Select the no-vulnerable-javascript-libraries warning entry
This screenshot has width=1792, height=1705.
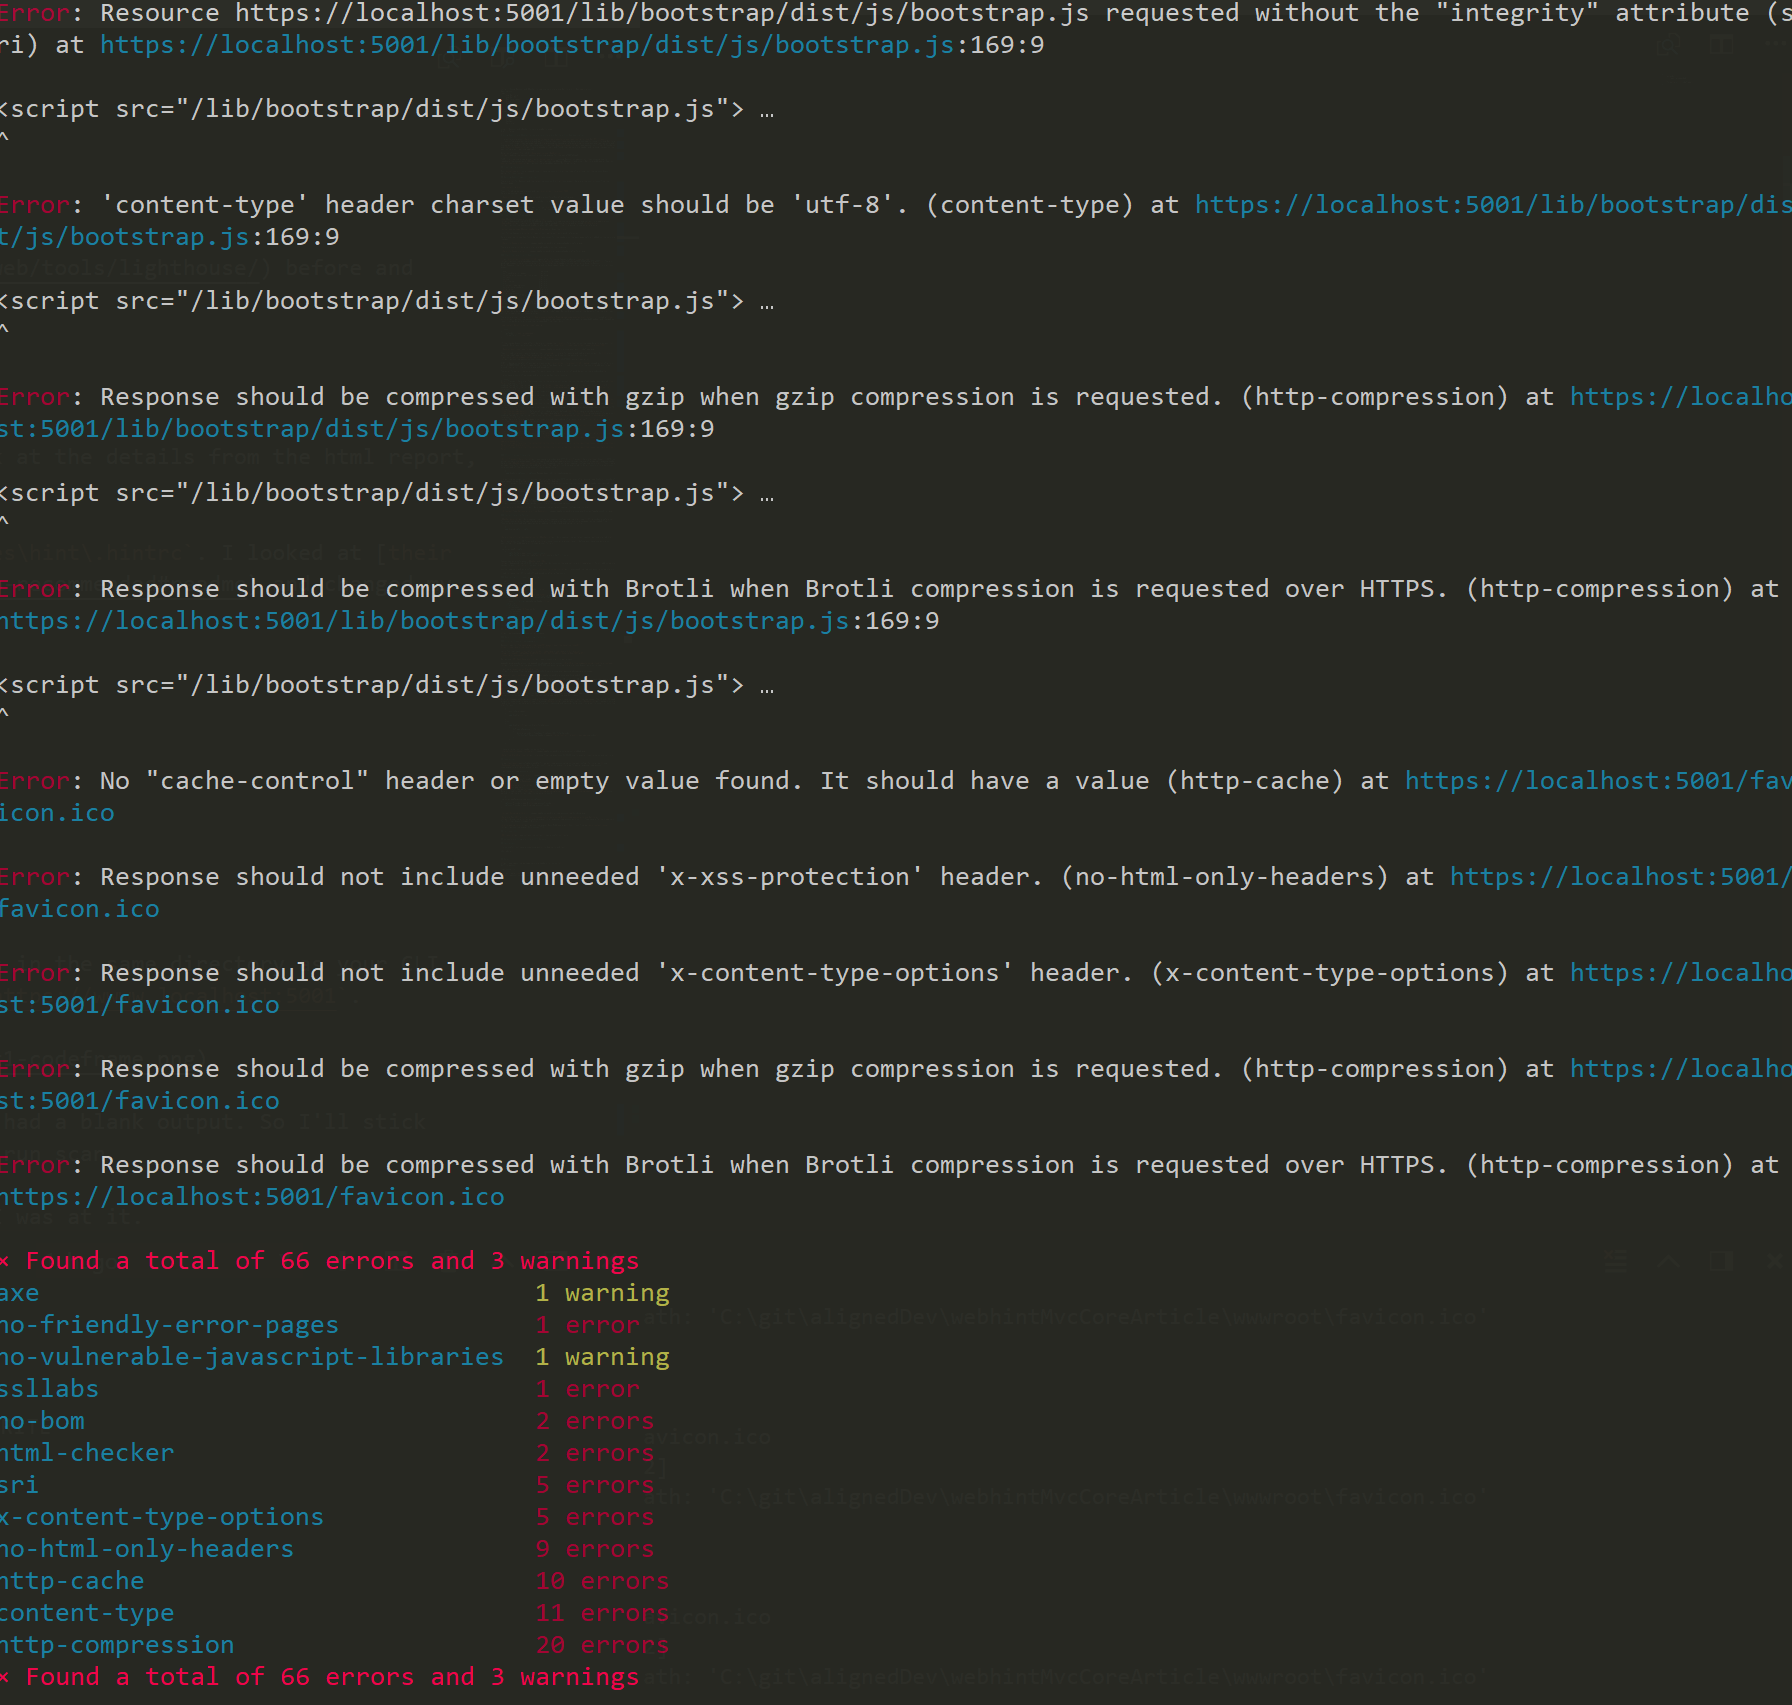pyautogui.click(x=250, y=1356)
